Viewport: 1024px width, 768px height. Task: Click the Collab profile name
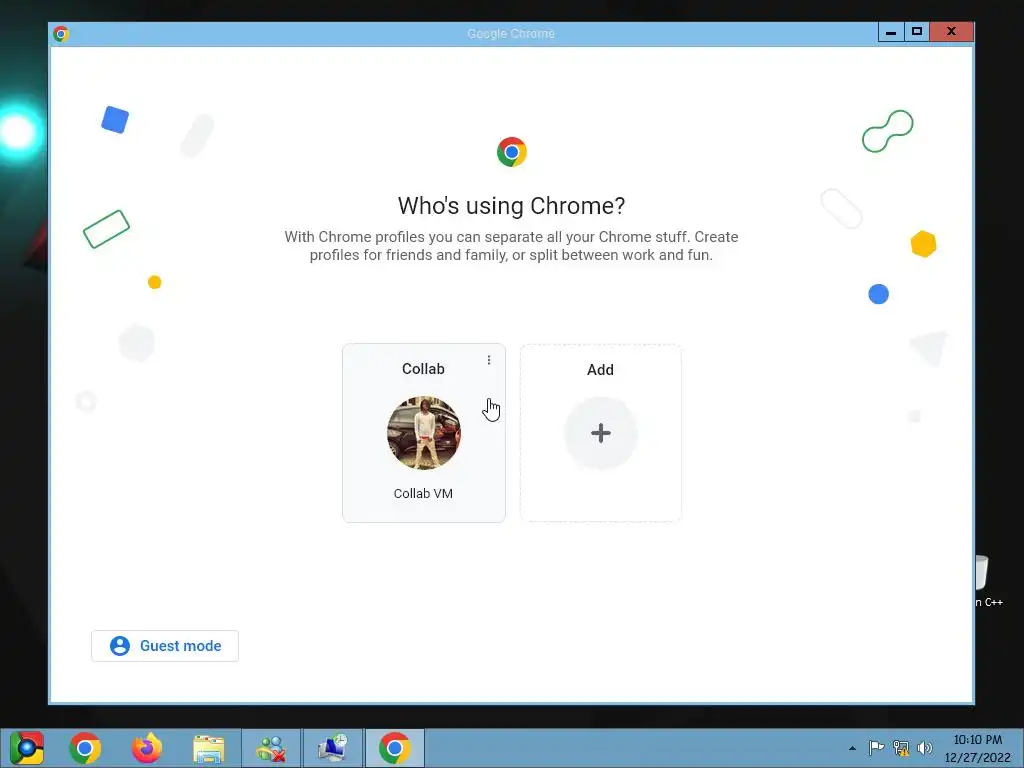point(423,369)
